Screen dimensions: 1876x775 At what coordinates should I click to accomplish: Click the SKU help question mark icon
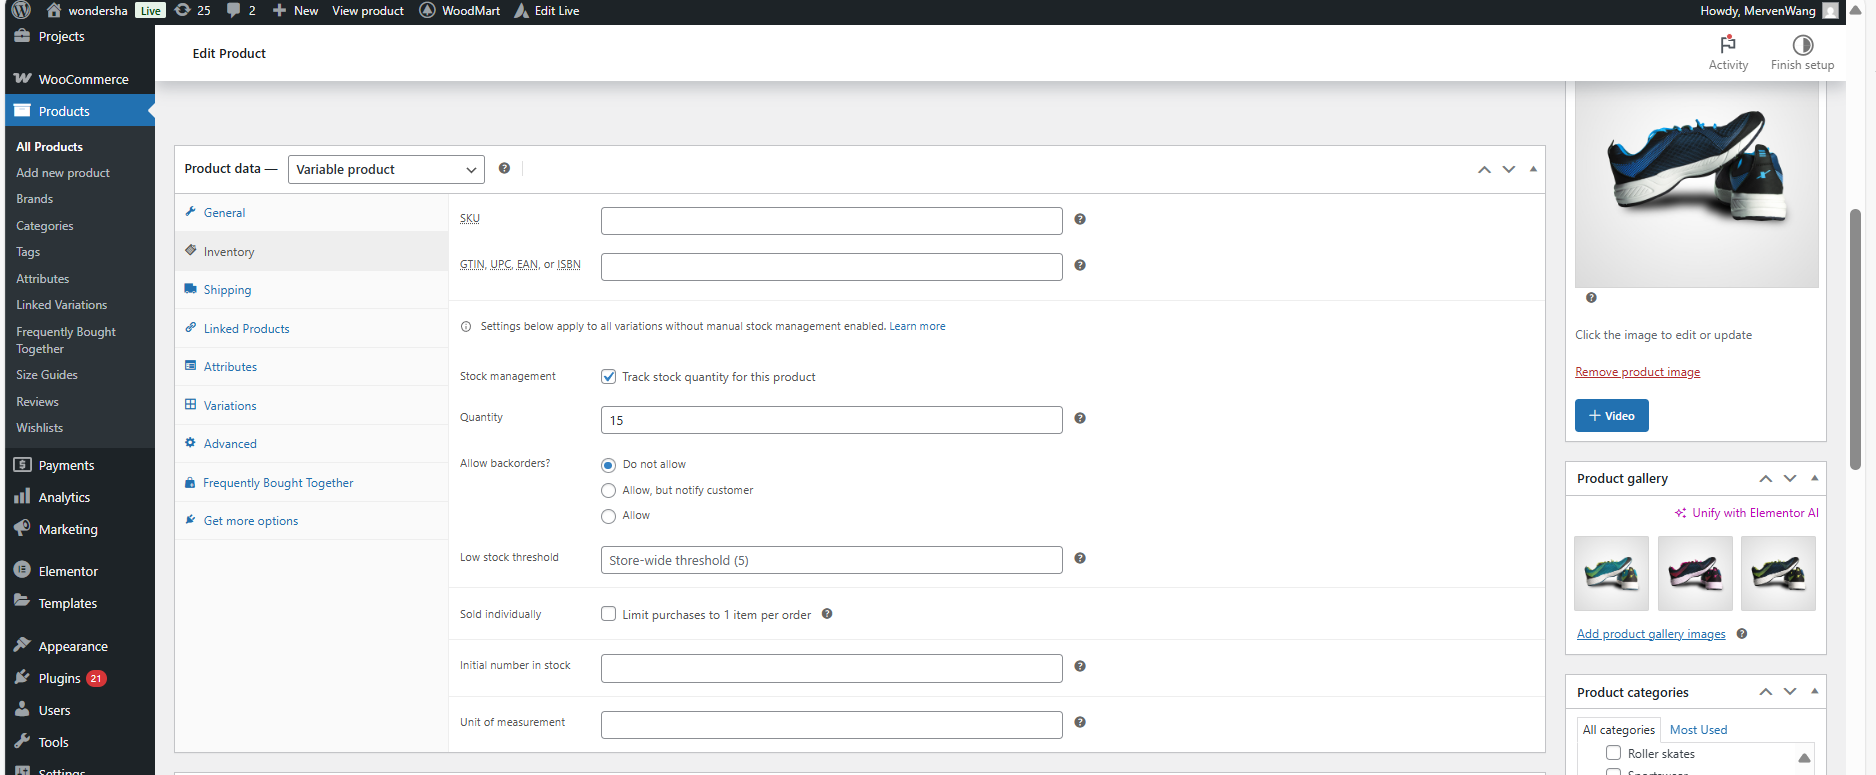tap(1080, 219)
